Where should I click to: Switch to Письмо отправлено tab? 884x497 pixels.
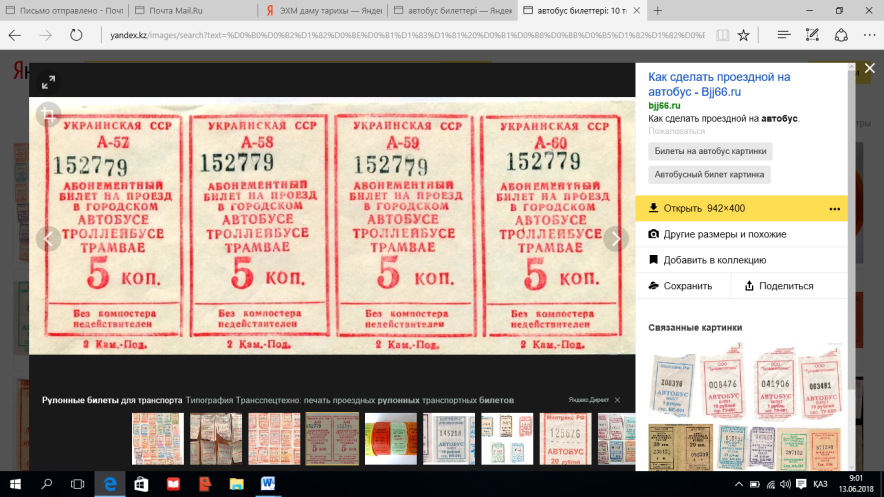point(65,10)
